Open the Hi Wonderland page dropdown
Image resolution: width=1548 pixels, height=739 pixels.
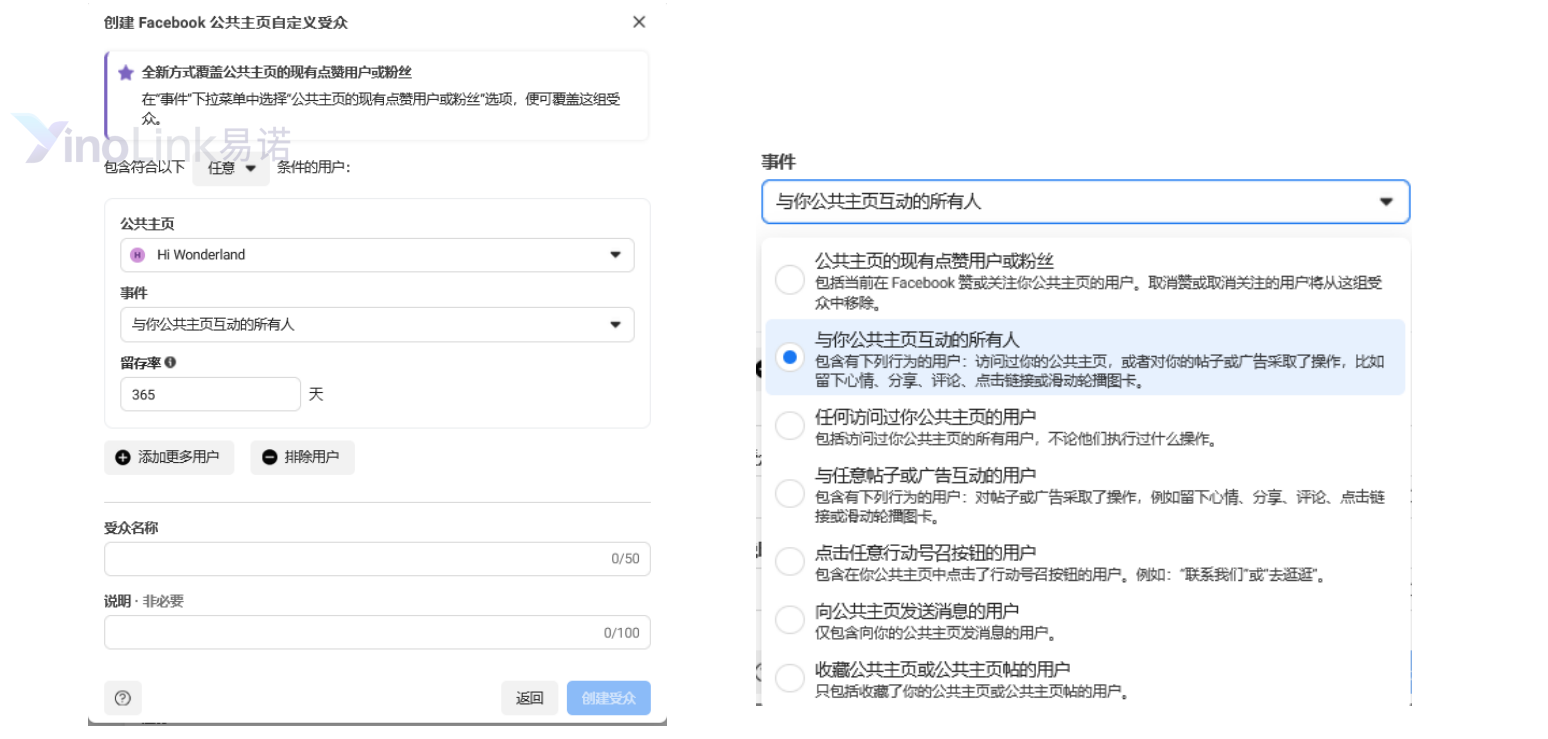pyautogui.click(x=377, y=255)
